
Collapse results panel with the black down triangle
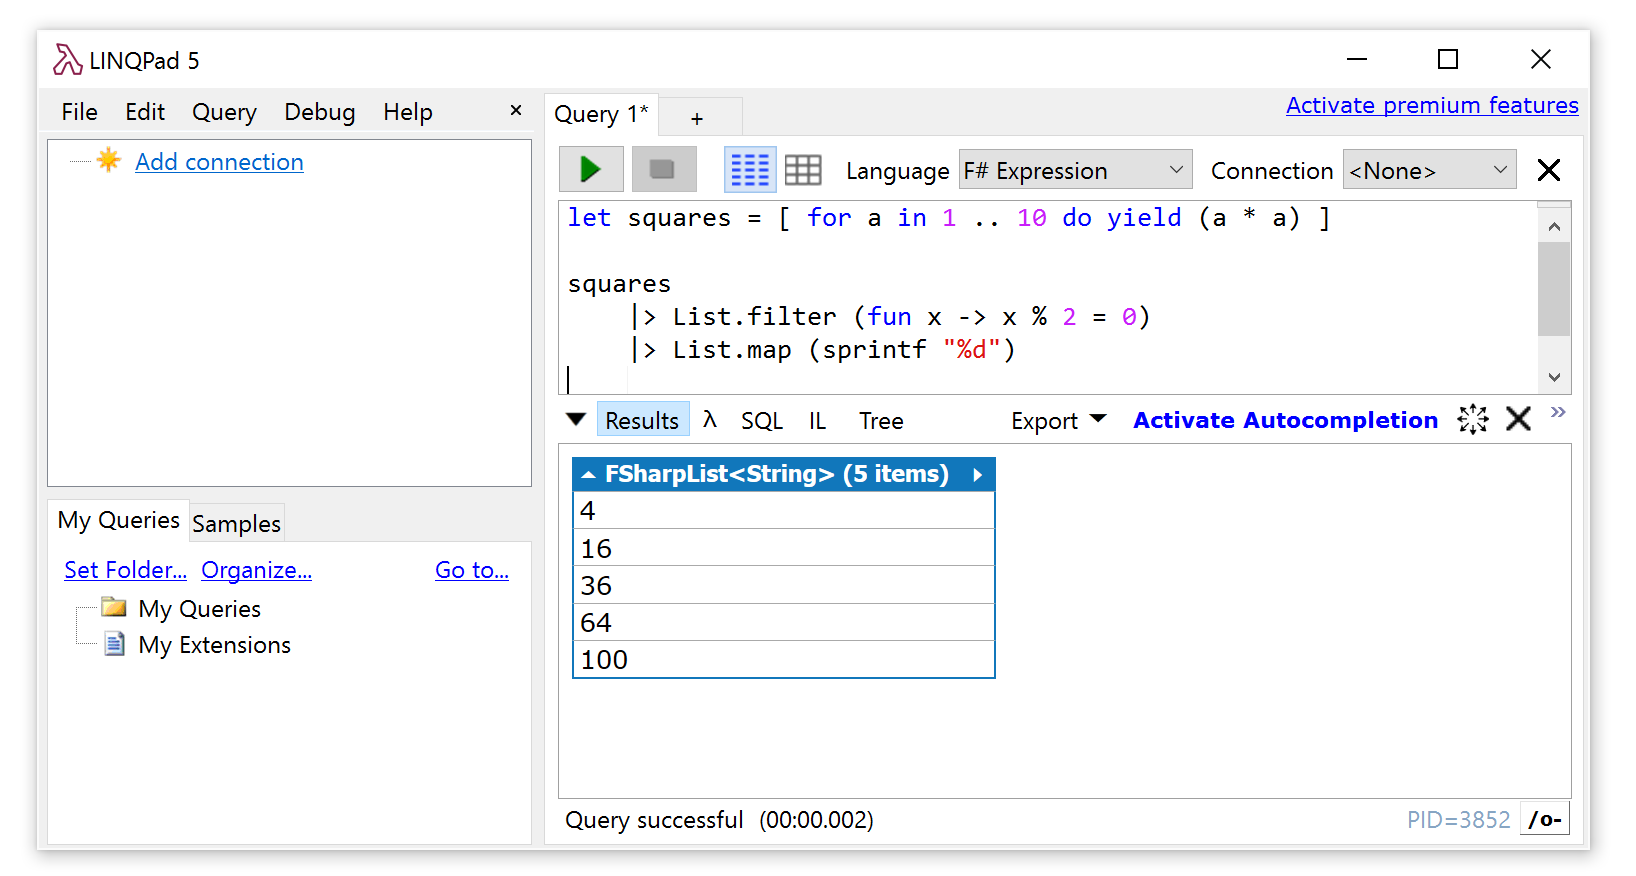(x=576, y=419)
